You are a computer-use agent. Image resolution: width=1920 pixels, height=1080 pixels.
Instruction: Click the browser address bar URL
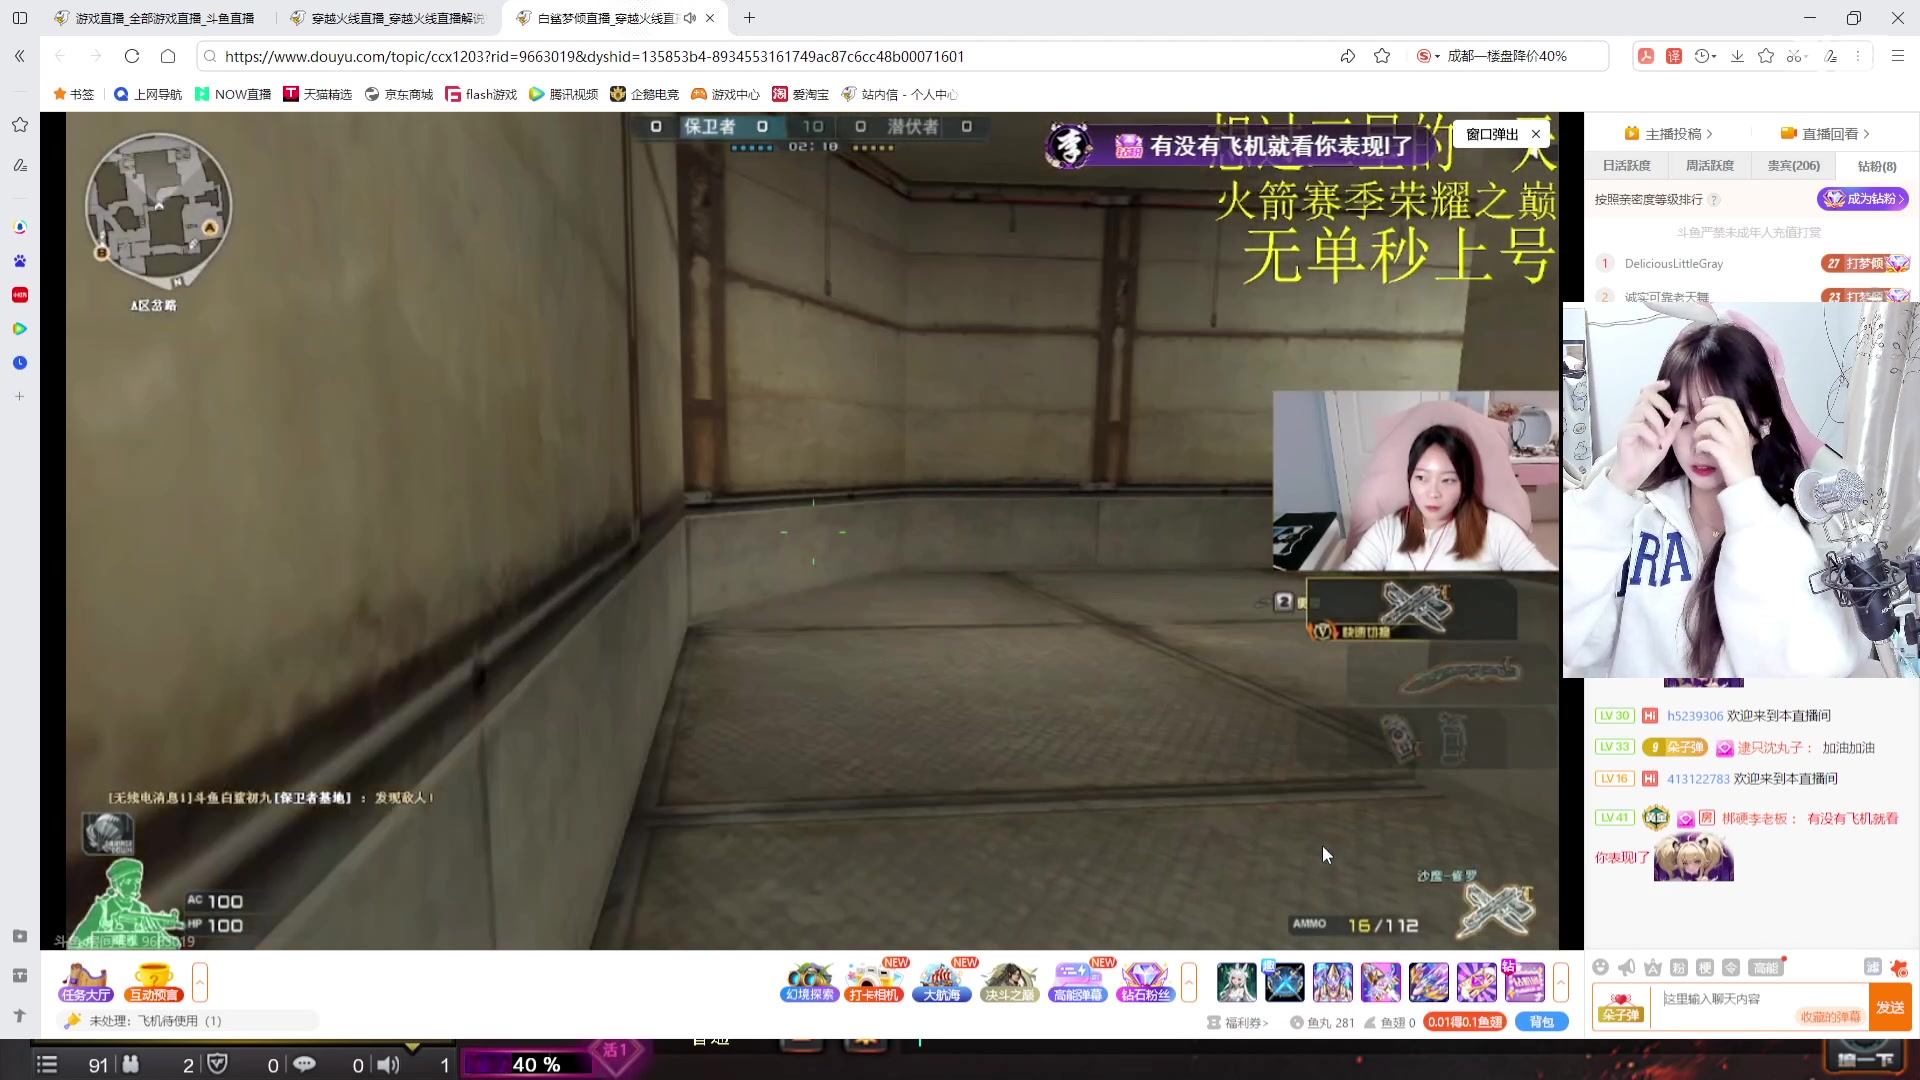pos(594,56)
